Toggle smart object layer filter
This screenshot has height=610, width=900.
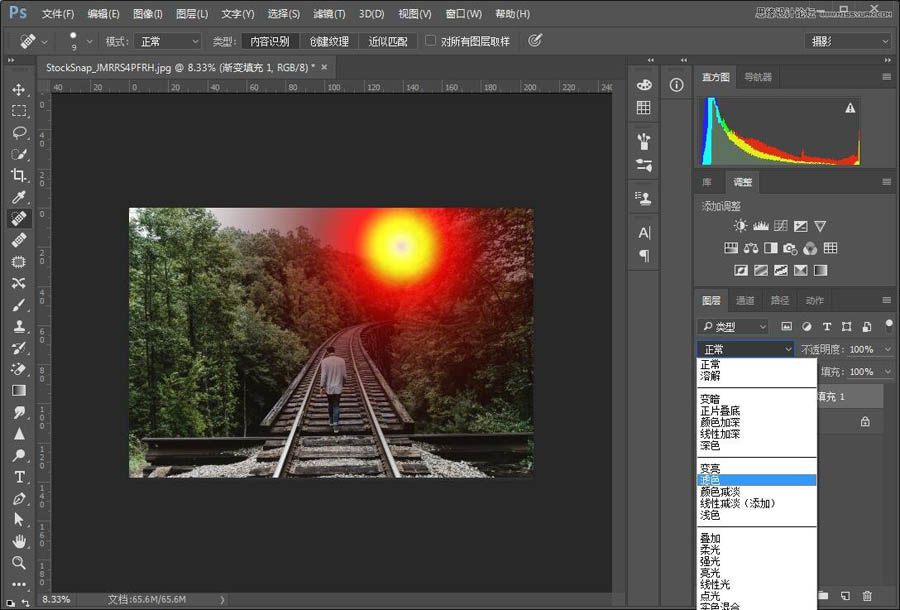[867, 327]
